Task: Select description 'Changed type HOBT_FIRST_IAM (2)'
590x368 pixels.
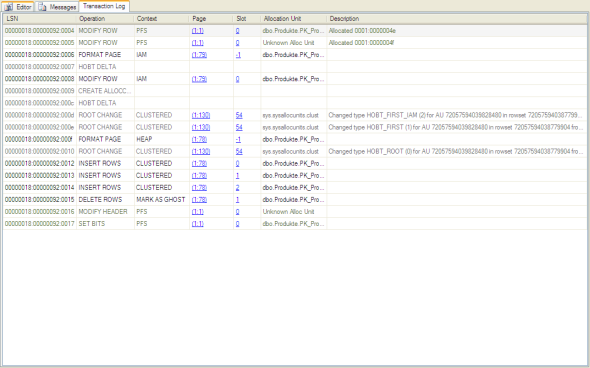Action: click(456, 115)
